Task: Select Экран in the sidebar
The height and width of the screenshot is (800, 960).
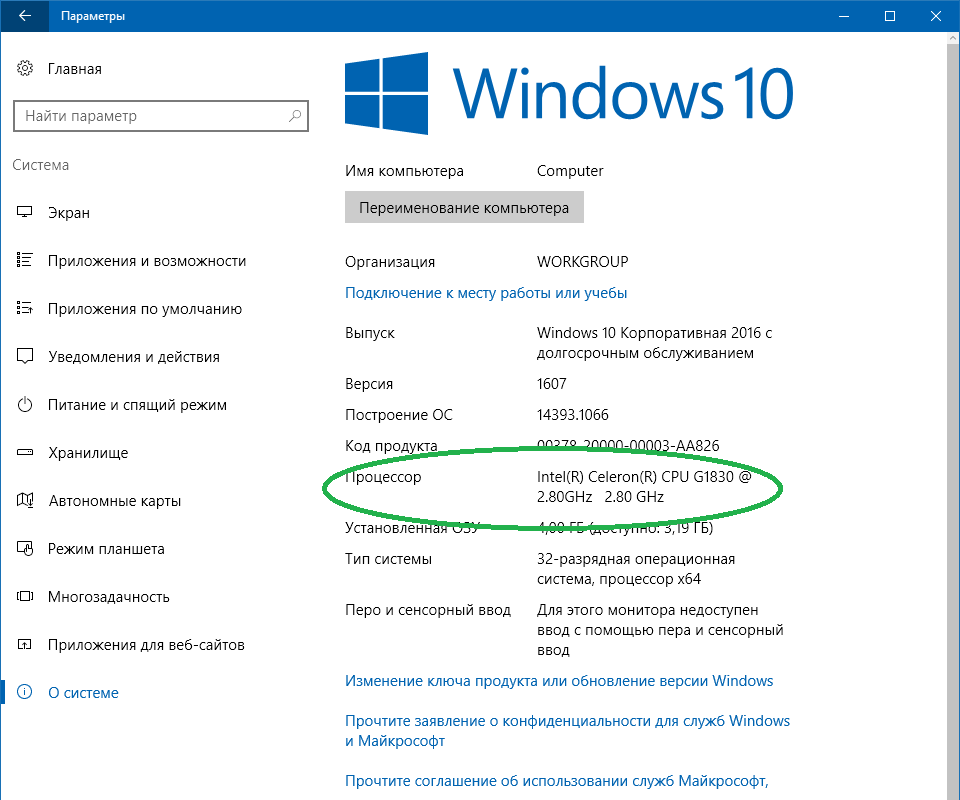Action: click(x=69, y=213)
